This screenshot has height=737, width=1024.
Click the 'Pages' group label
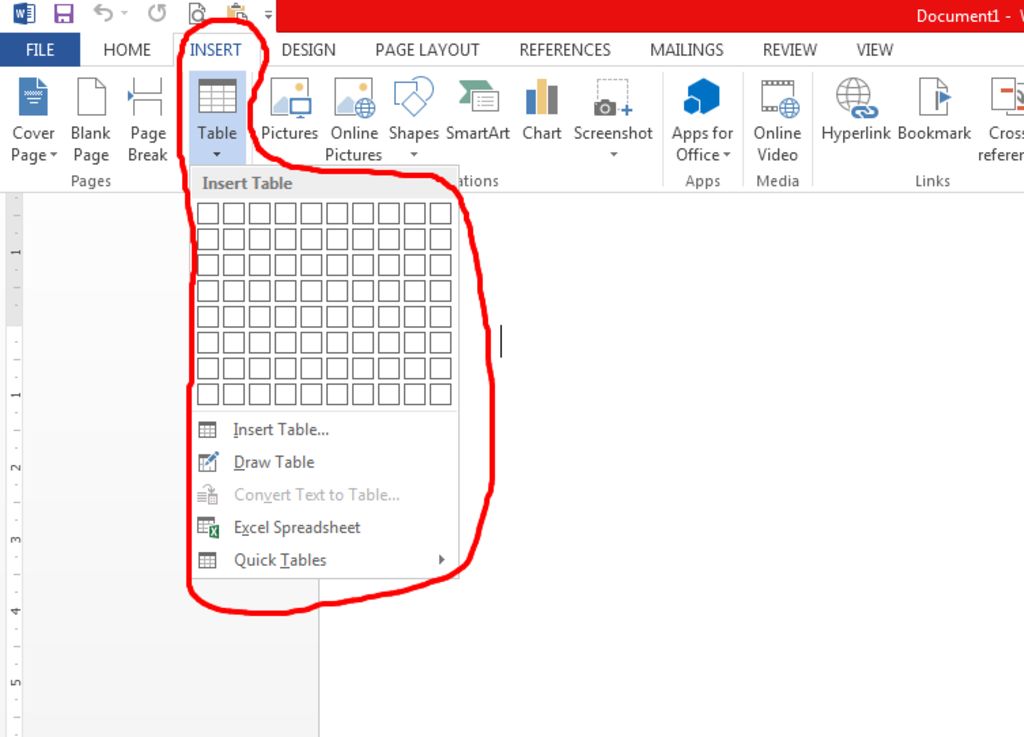click(91, 181)
